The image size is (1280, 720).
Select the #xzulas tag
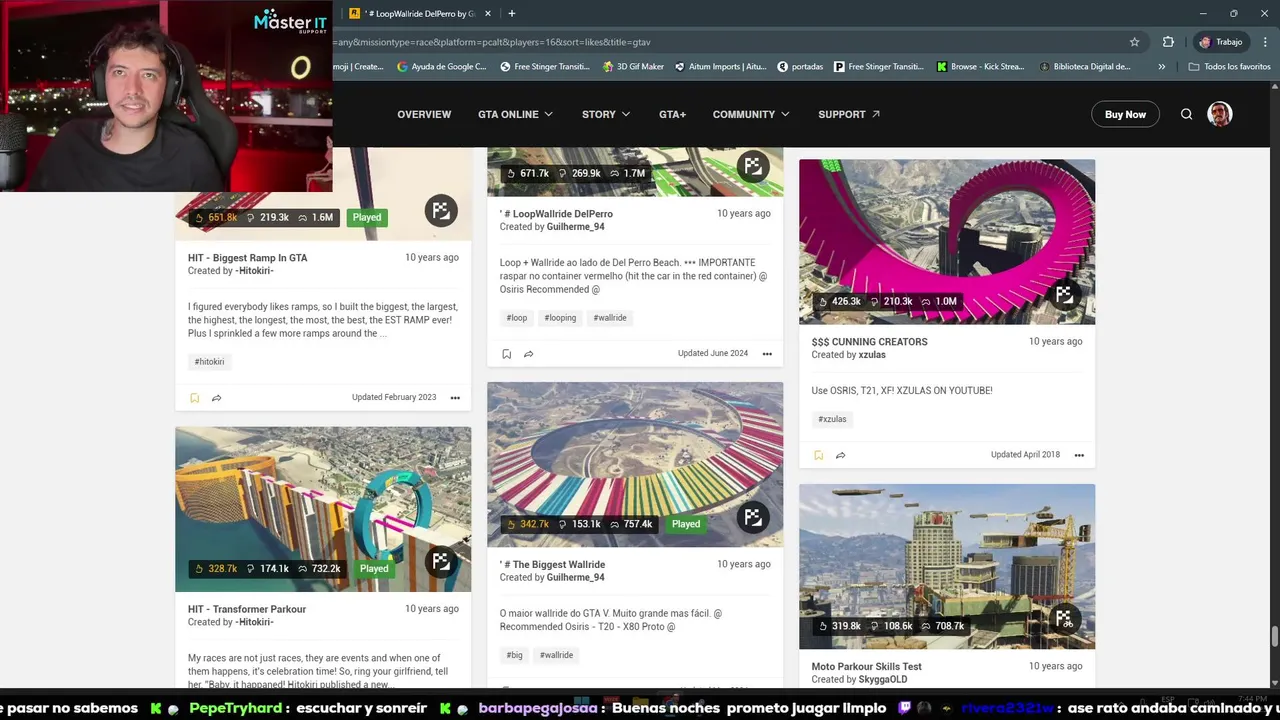click(x=832, y=419)
